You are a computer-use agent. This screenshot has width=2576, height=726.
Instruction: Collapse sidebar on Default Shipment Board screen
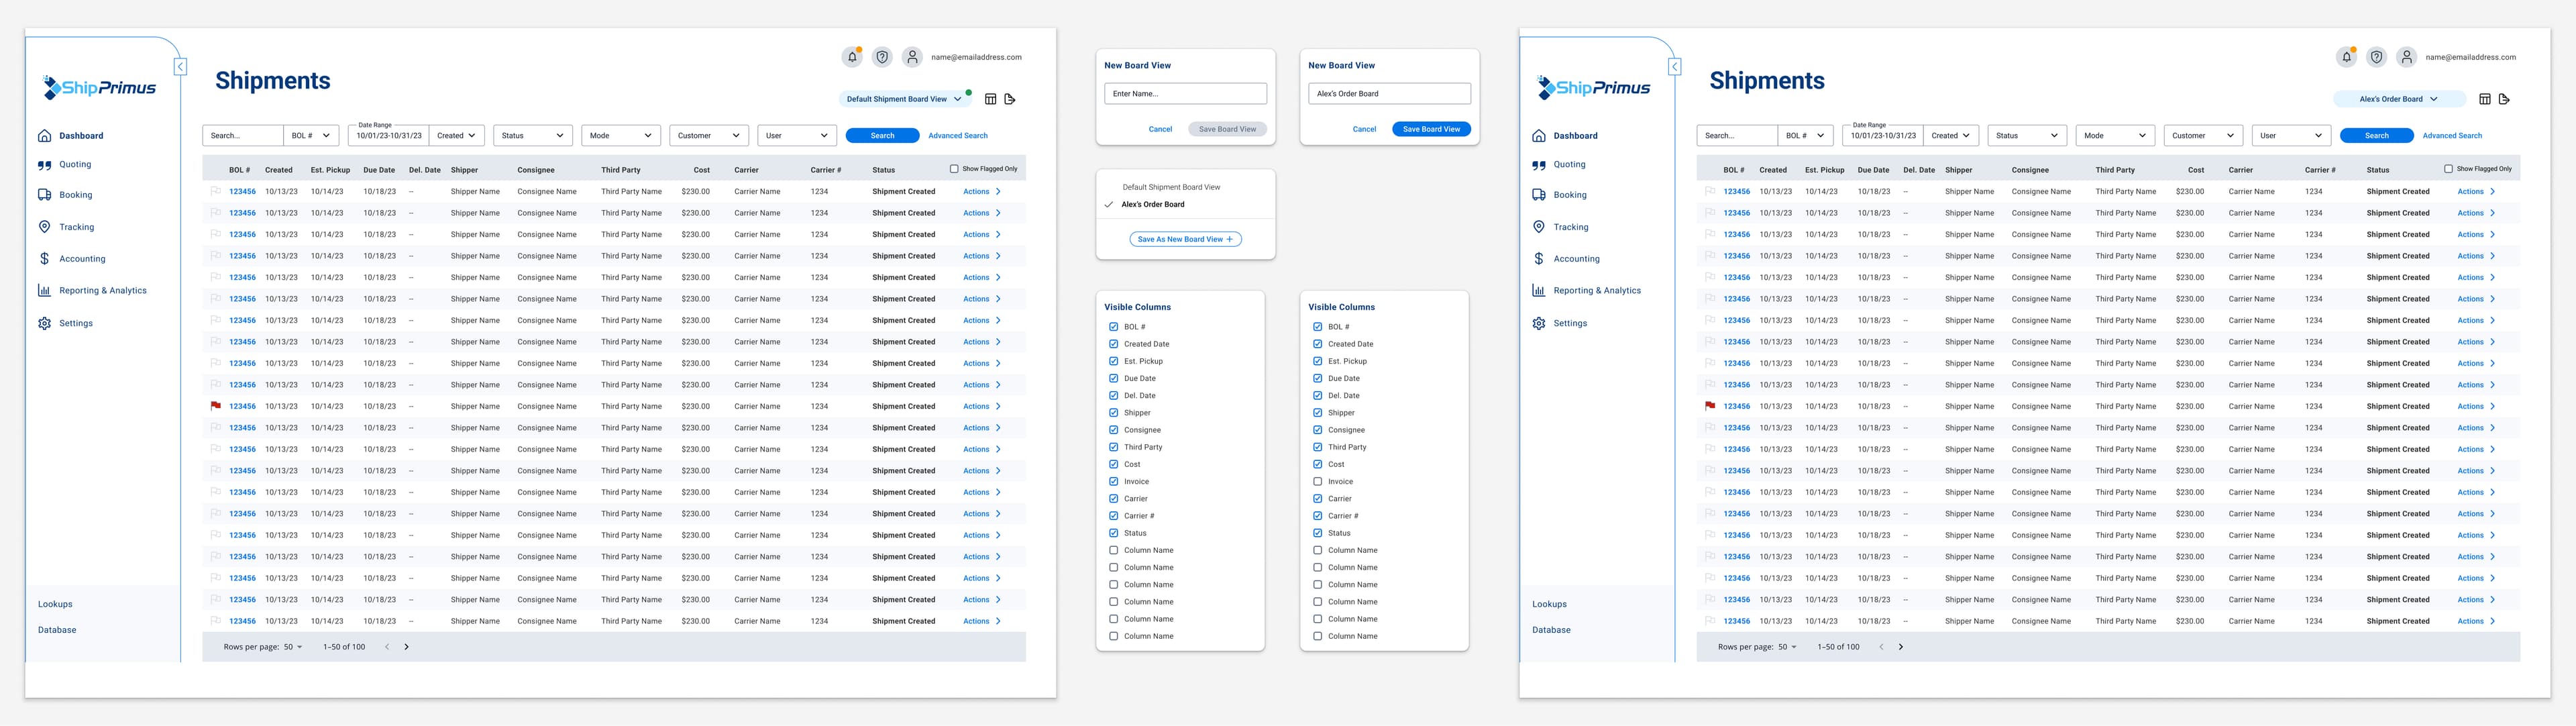pos(180,67)
